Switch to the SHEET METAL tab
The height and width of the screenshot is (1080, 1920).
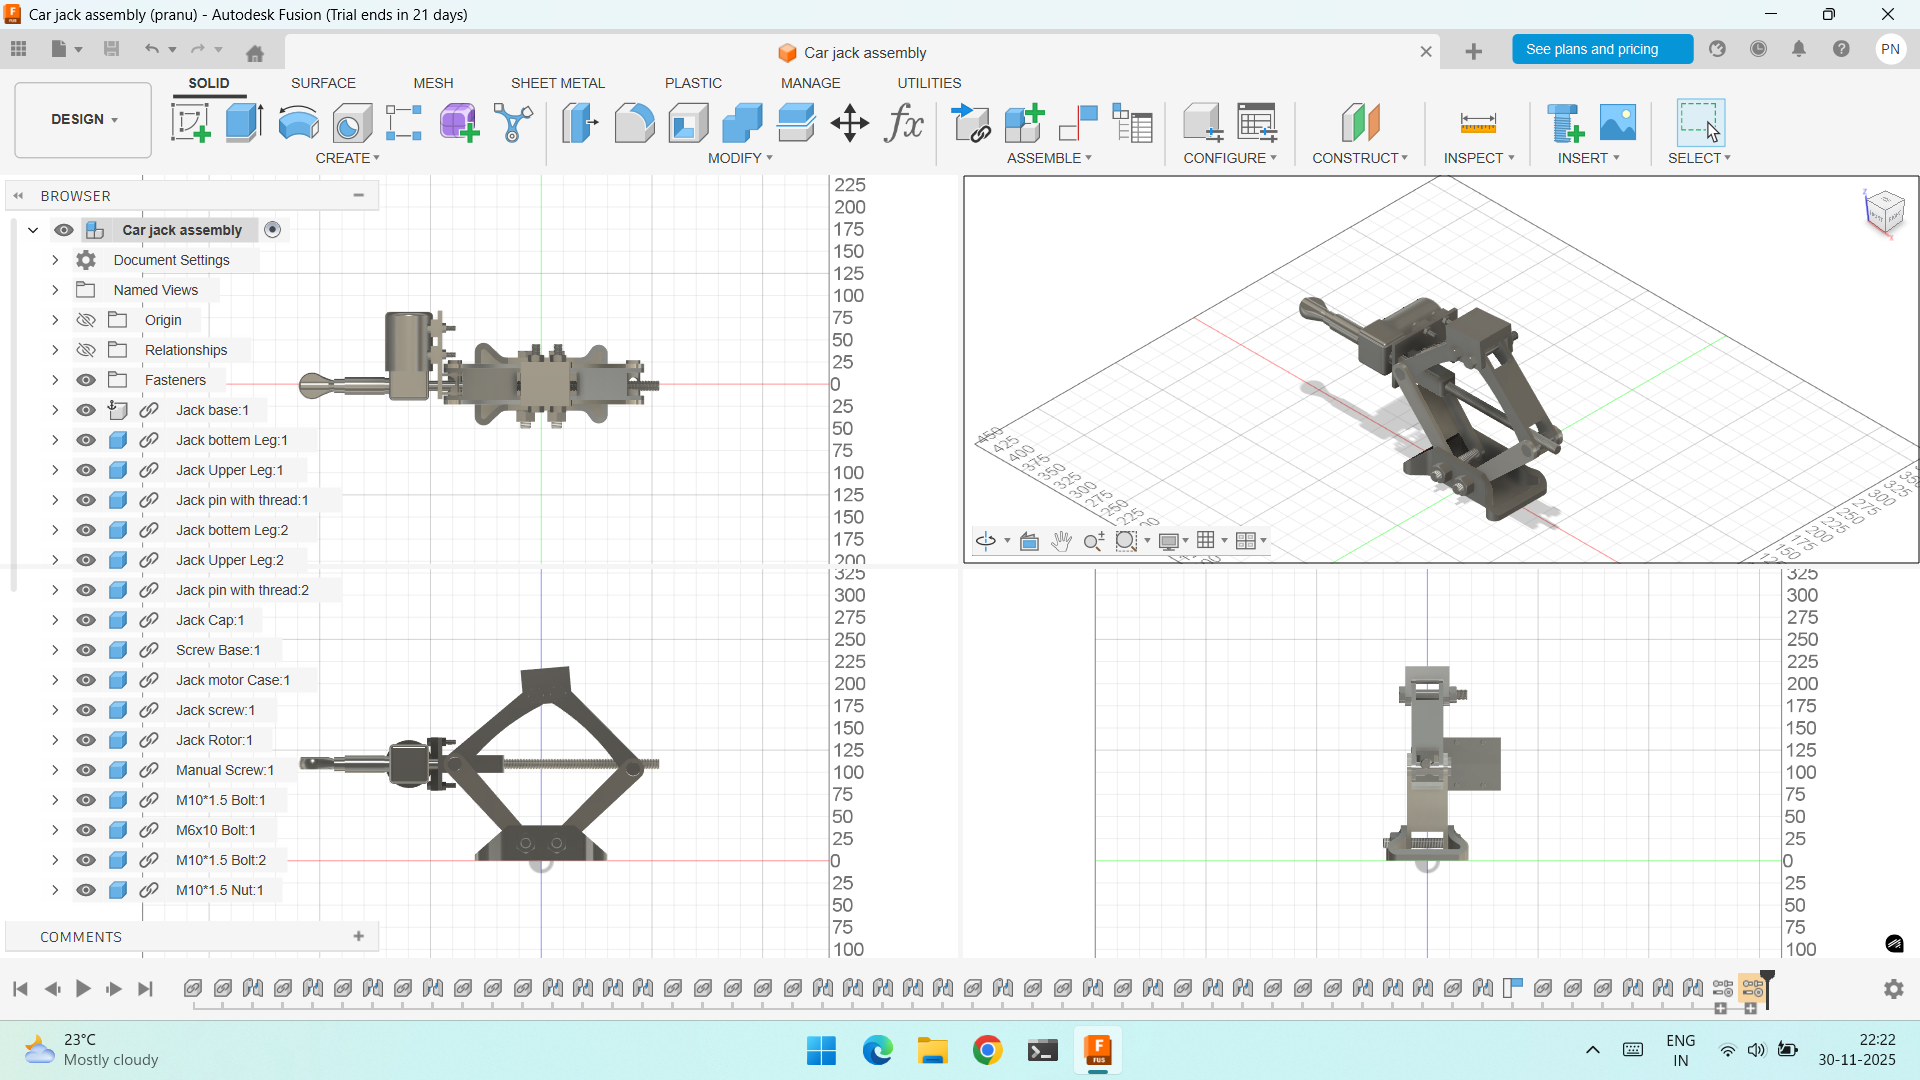click(x=557, y=83)
